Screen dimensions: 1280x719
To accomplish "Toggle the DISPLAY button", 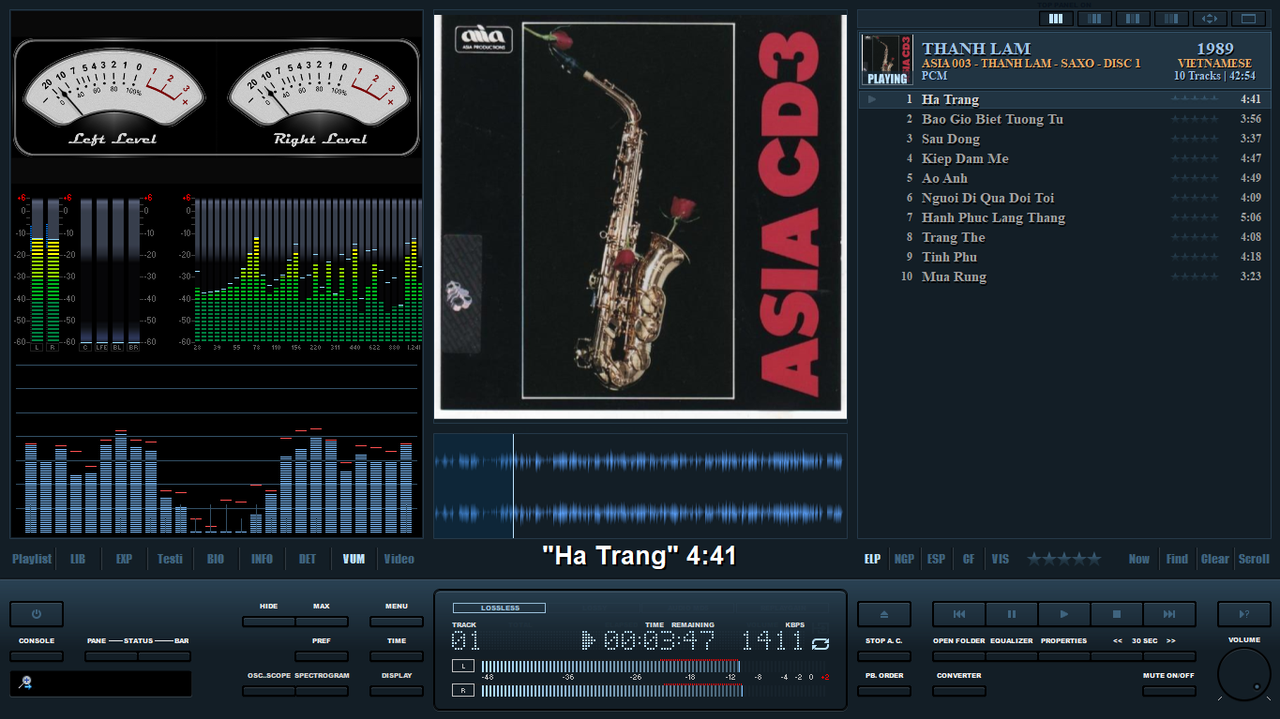I will click(396, 690).
